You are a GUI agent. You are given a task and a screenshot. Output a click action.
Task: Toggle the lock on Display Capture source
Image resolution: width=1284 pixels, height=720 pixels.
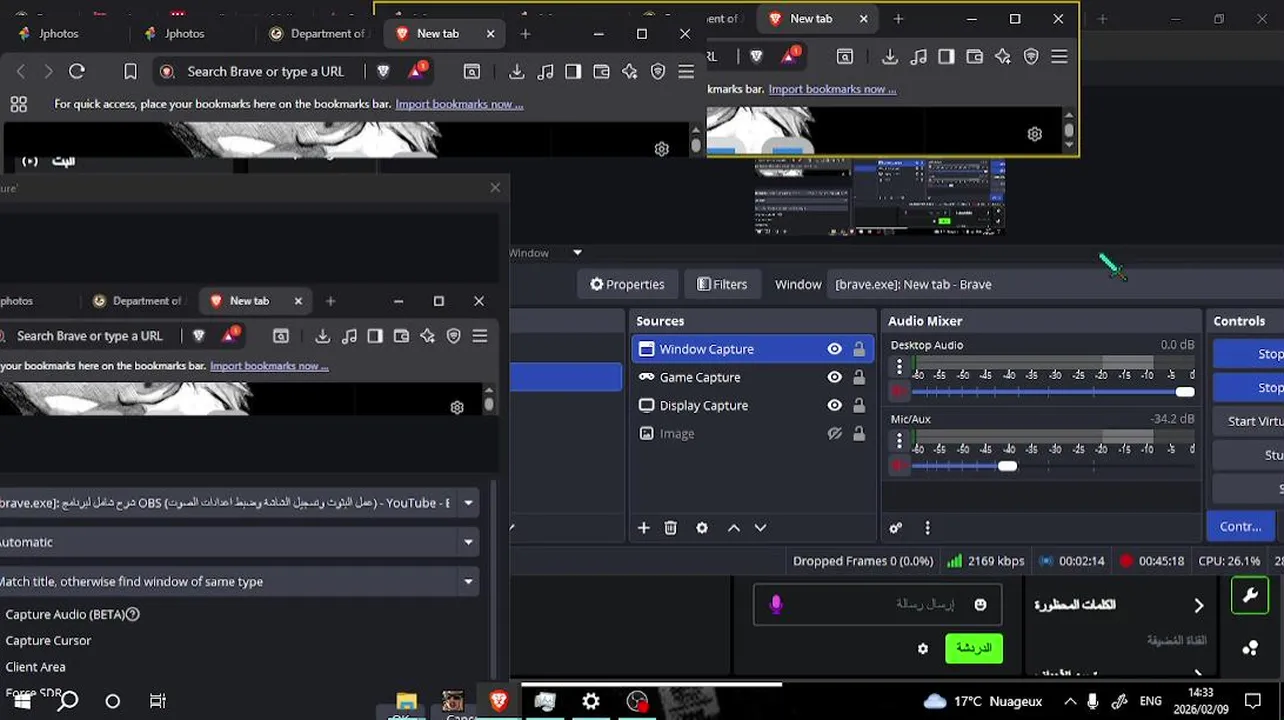pyautogui.click(x=859, y=405)
